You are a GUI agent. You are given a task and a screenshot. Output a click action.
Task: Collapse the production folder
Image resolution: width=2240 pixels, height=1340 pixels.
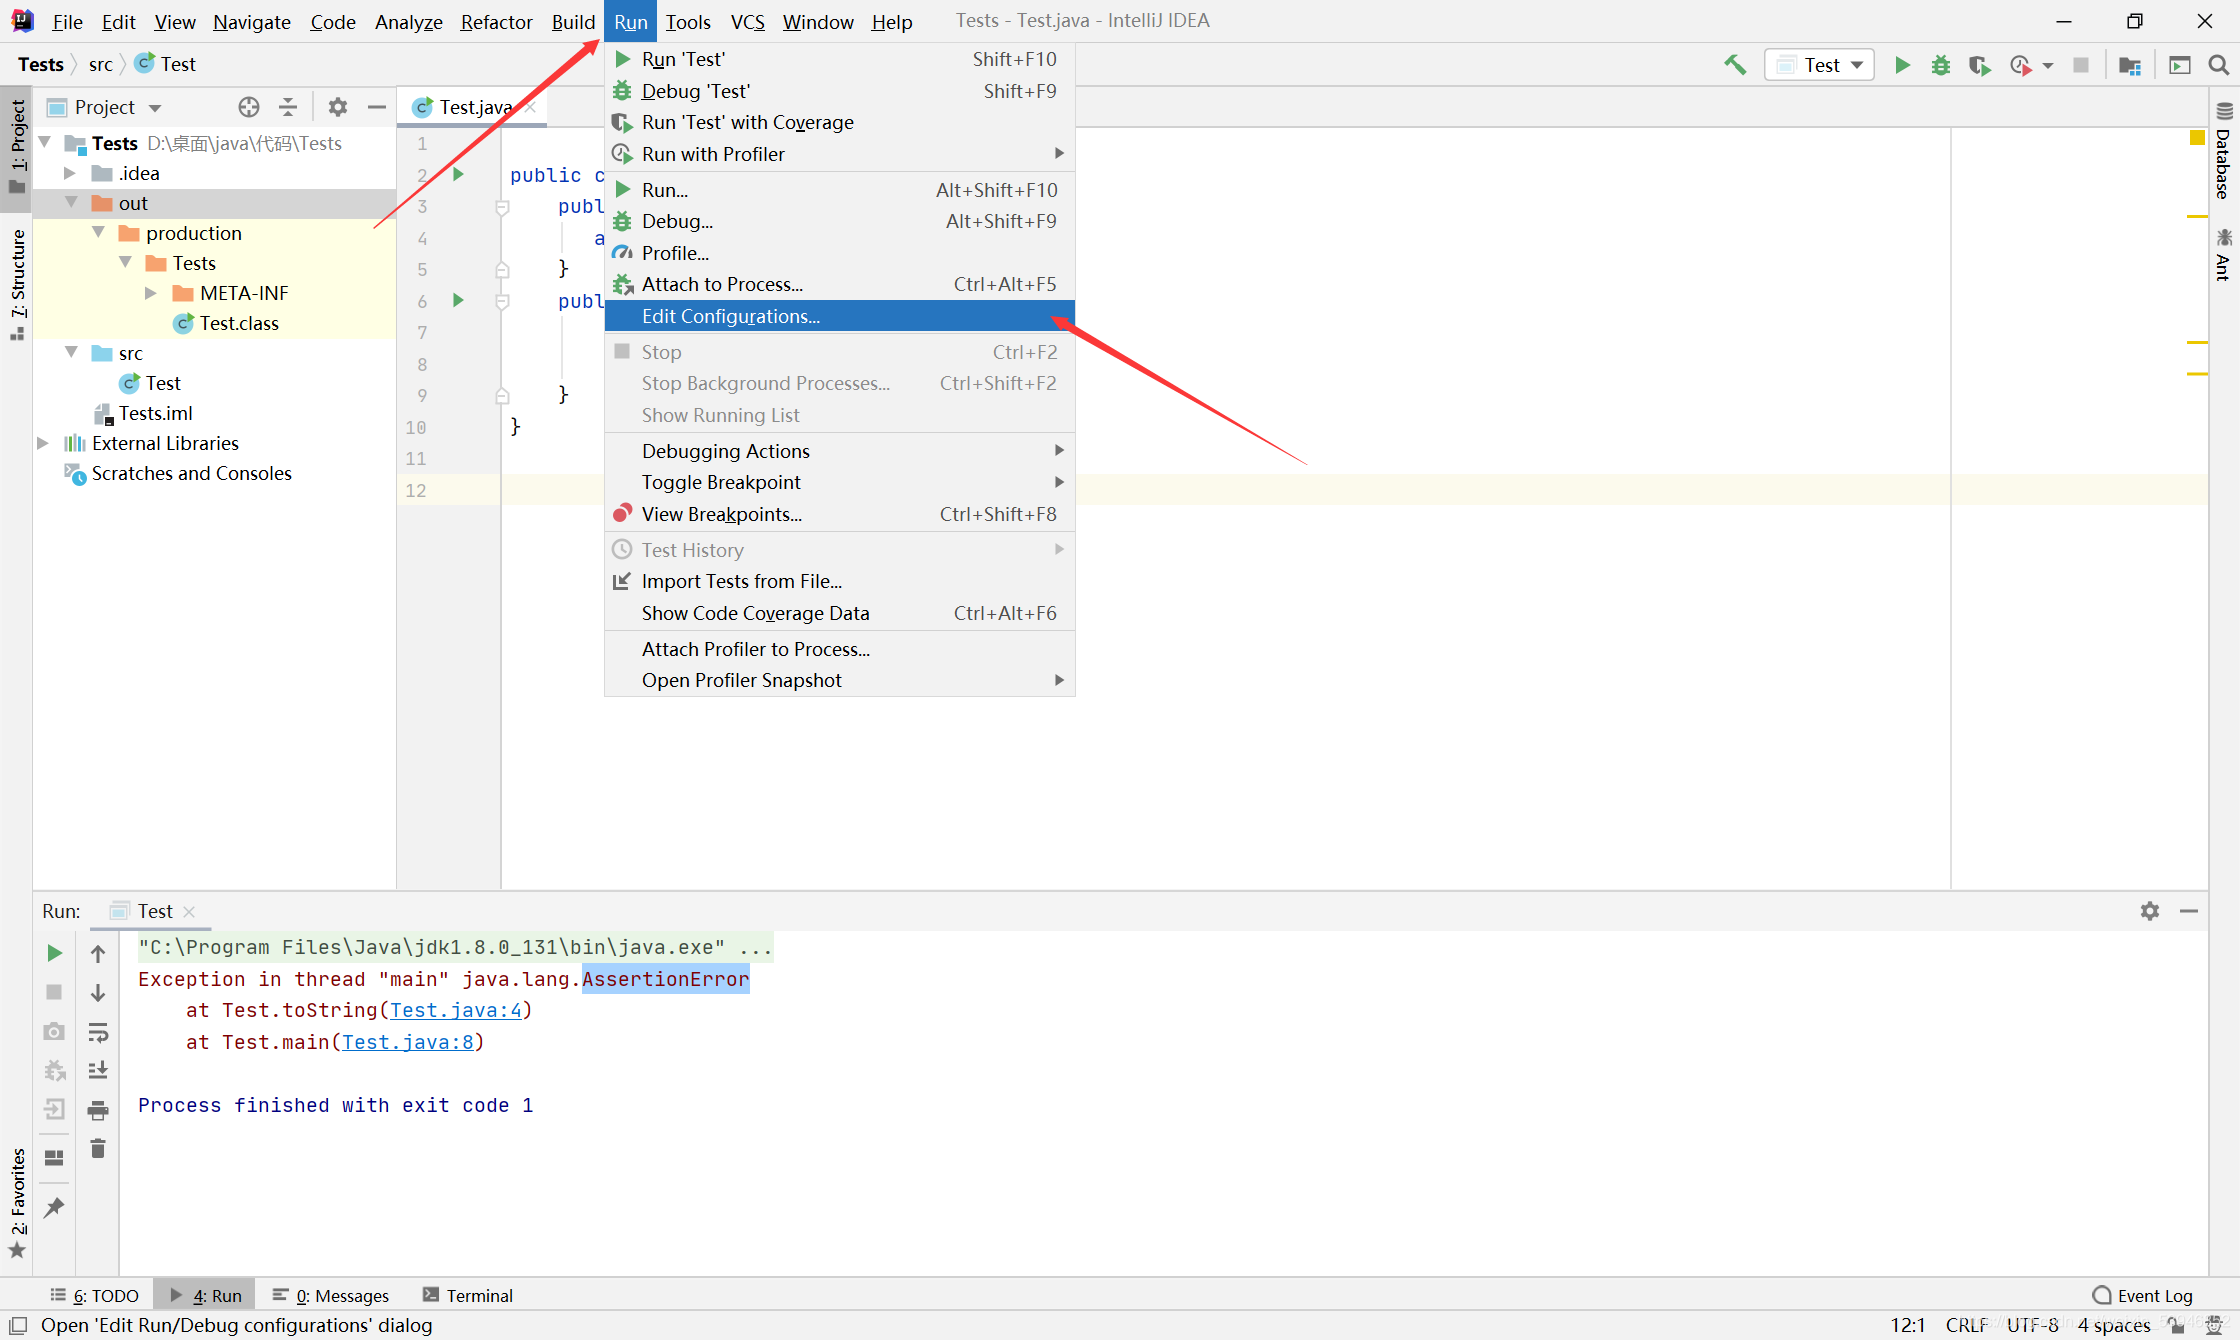98,233
